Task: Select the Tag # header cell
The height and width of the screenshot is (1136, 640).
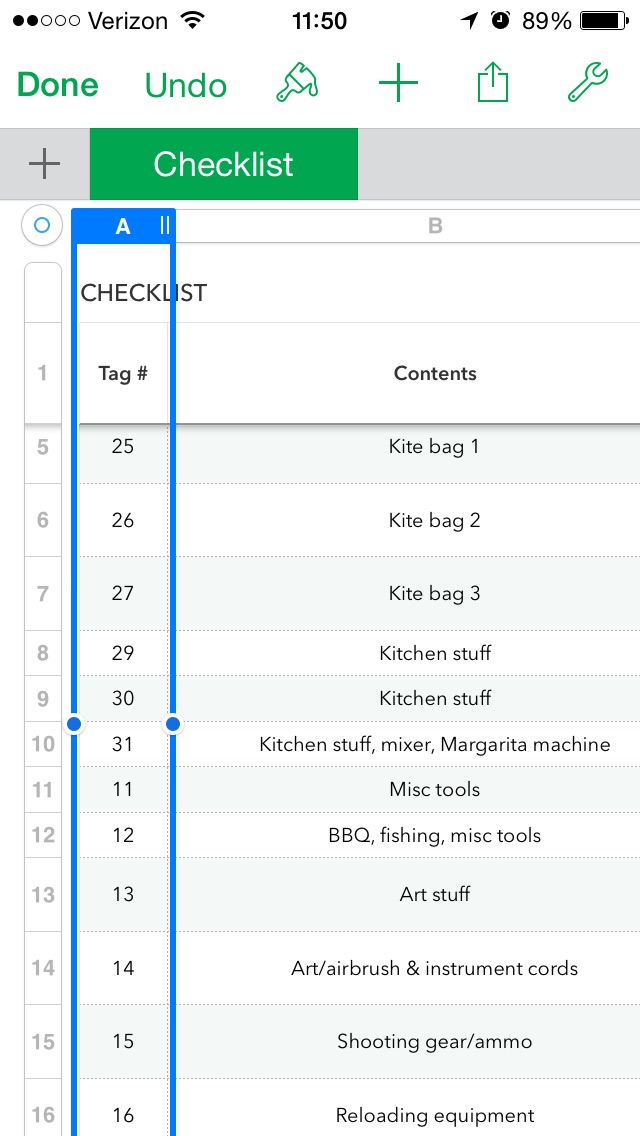Action: click(123, 373)
